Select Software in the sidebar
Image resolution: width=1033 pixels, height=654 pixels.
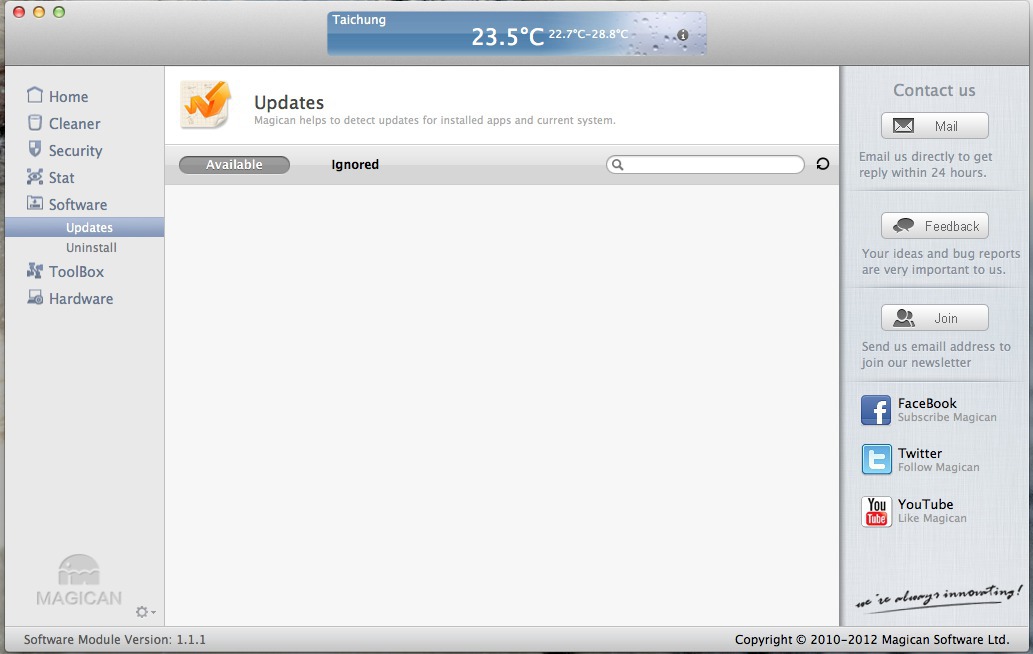67,204
